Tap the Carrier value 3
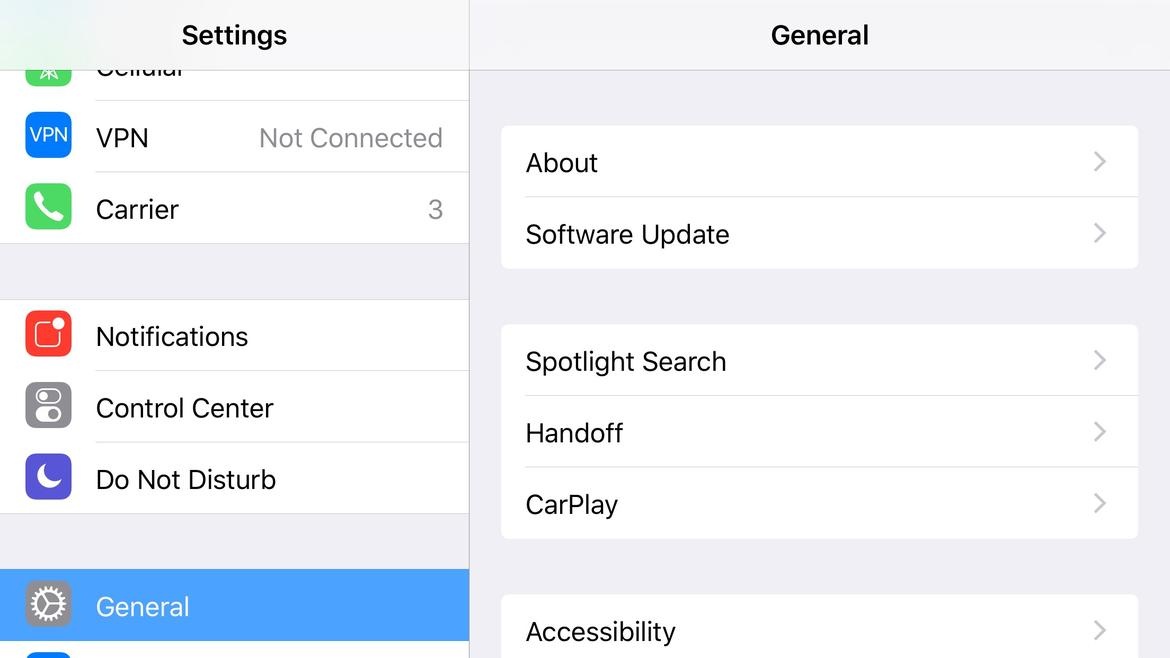The width and height of the screenshot is (1170, 658). click(x=435, y=209)
